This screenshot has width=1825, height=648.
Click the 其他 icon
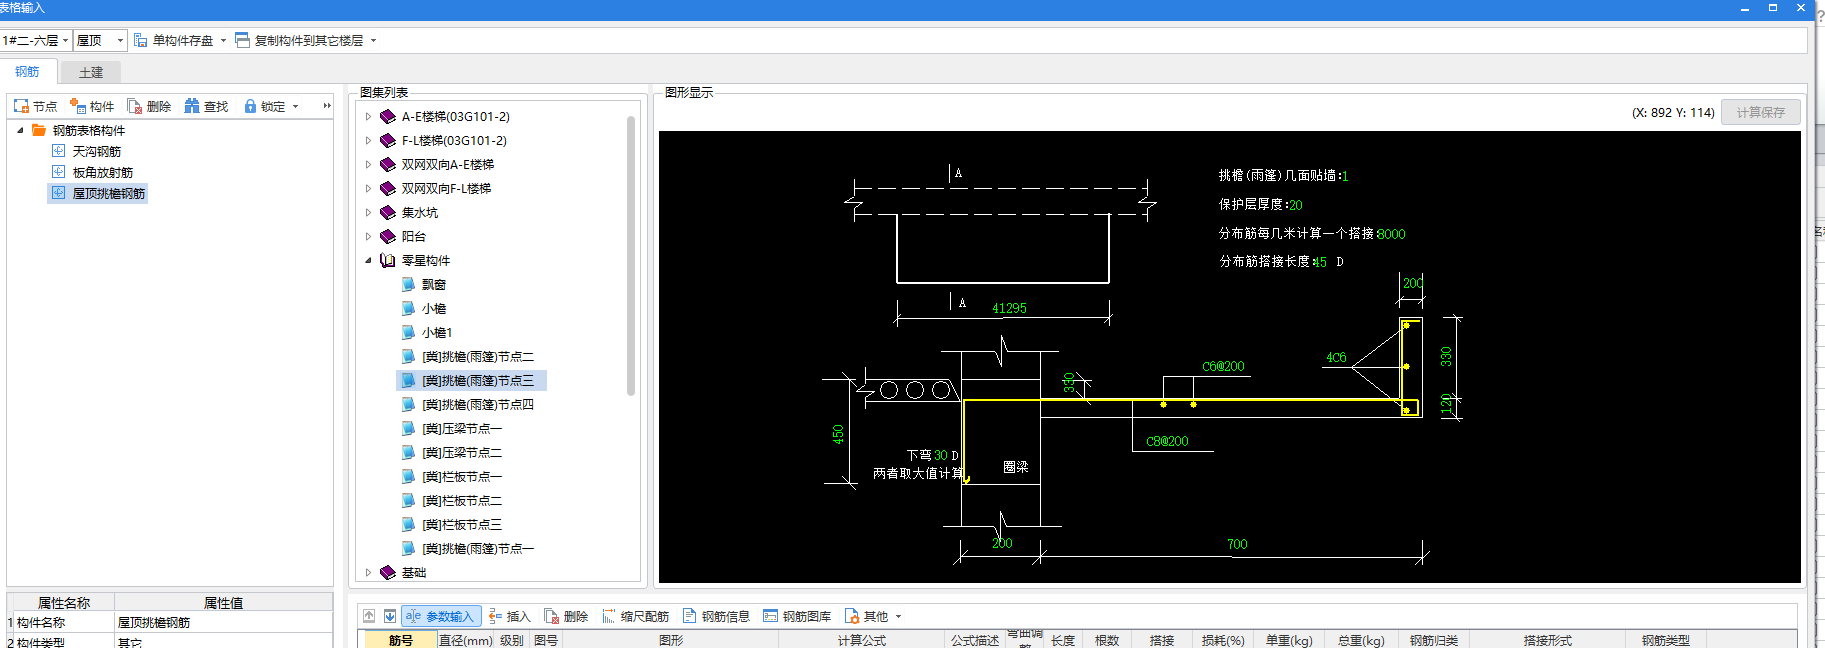(x=851, y=616)
